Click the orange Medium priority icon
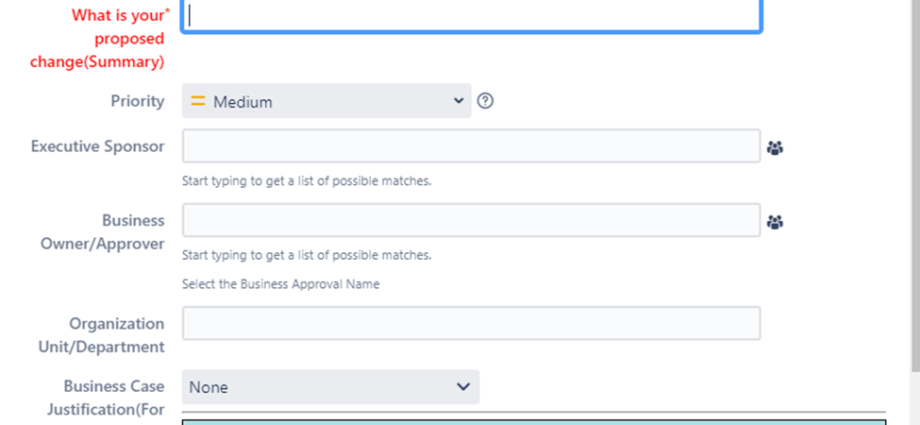 [x=198, y=101]
